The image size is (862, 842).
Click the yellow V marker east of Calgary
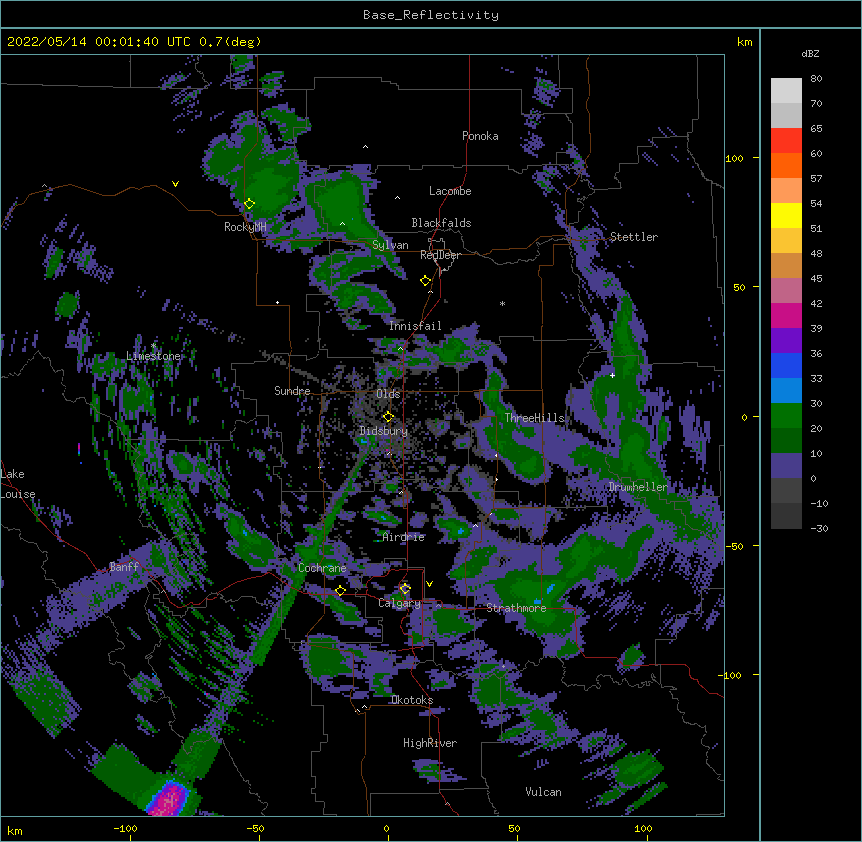click(429, 584)
